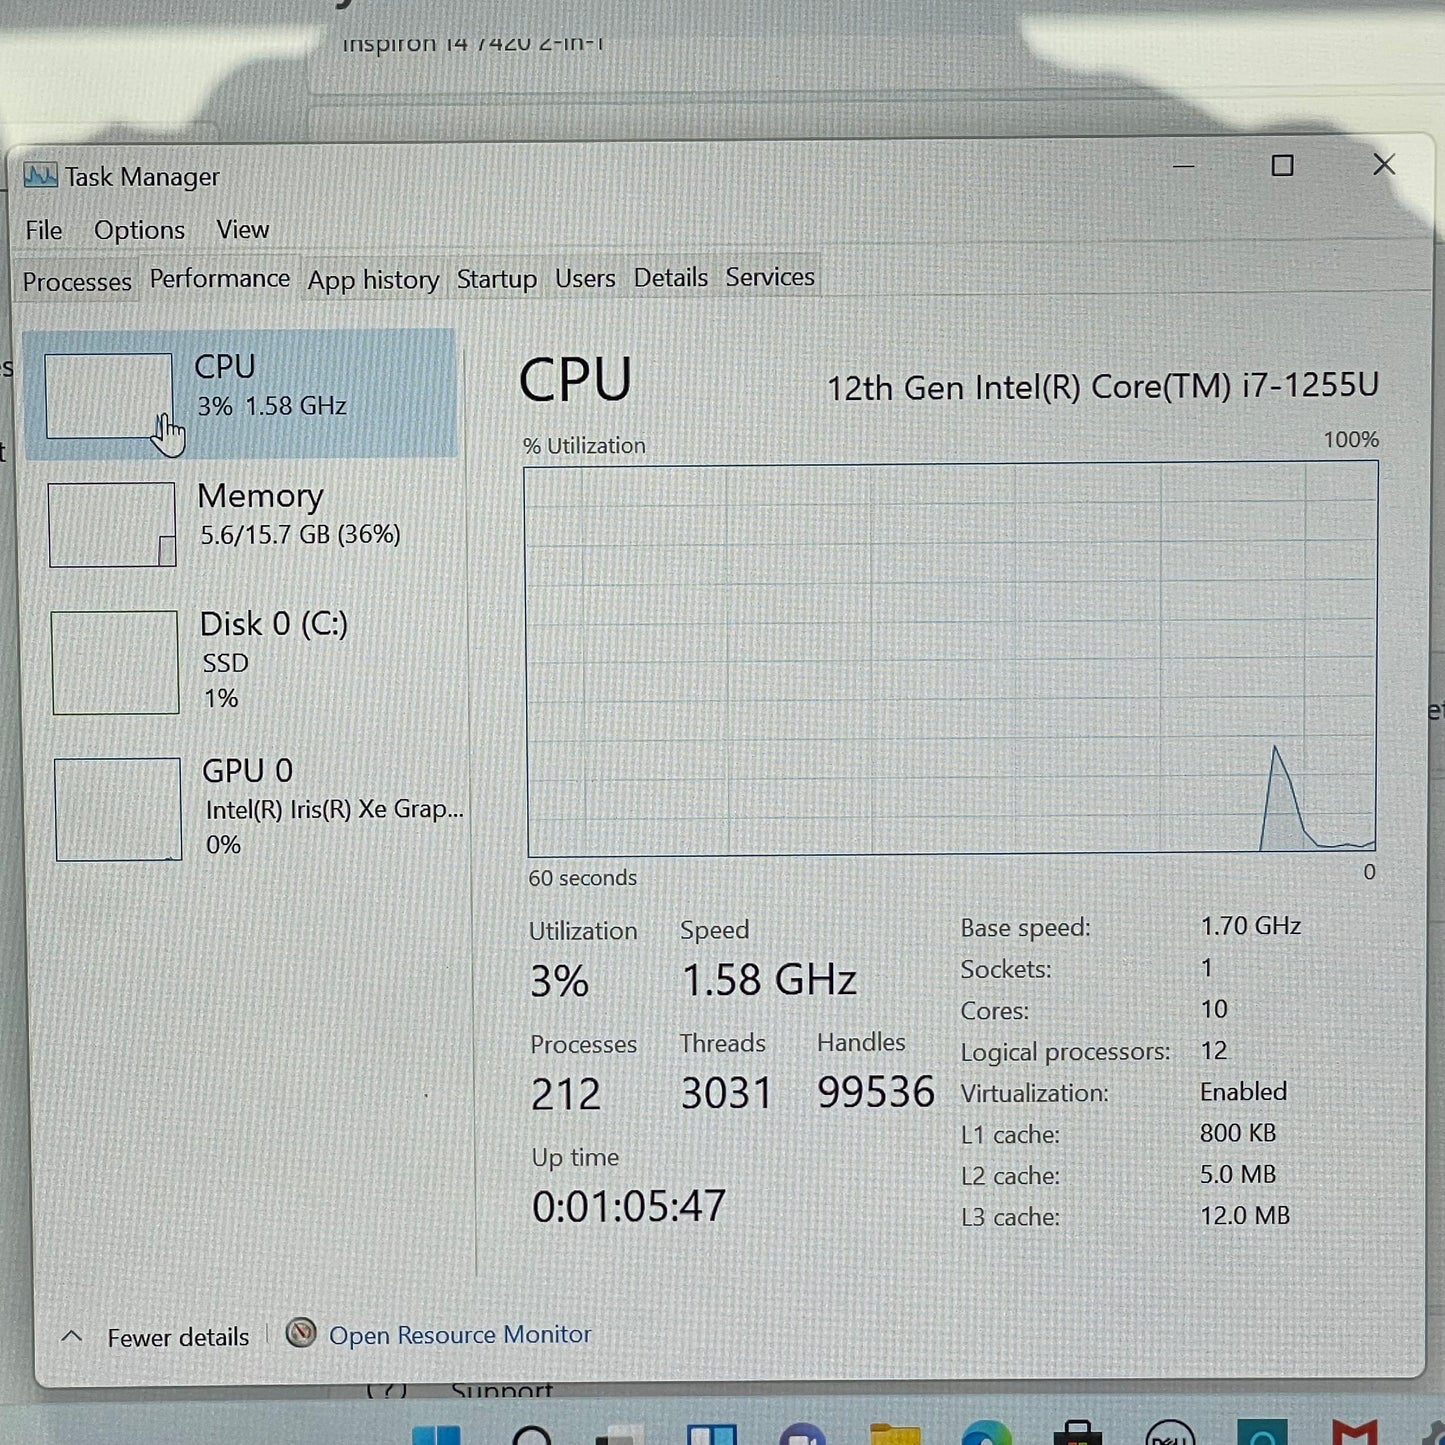Viewport: 1445px width, 1445px height.
Task: Click the CPU % Utilization graph
Action: 951,658
